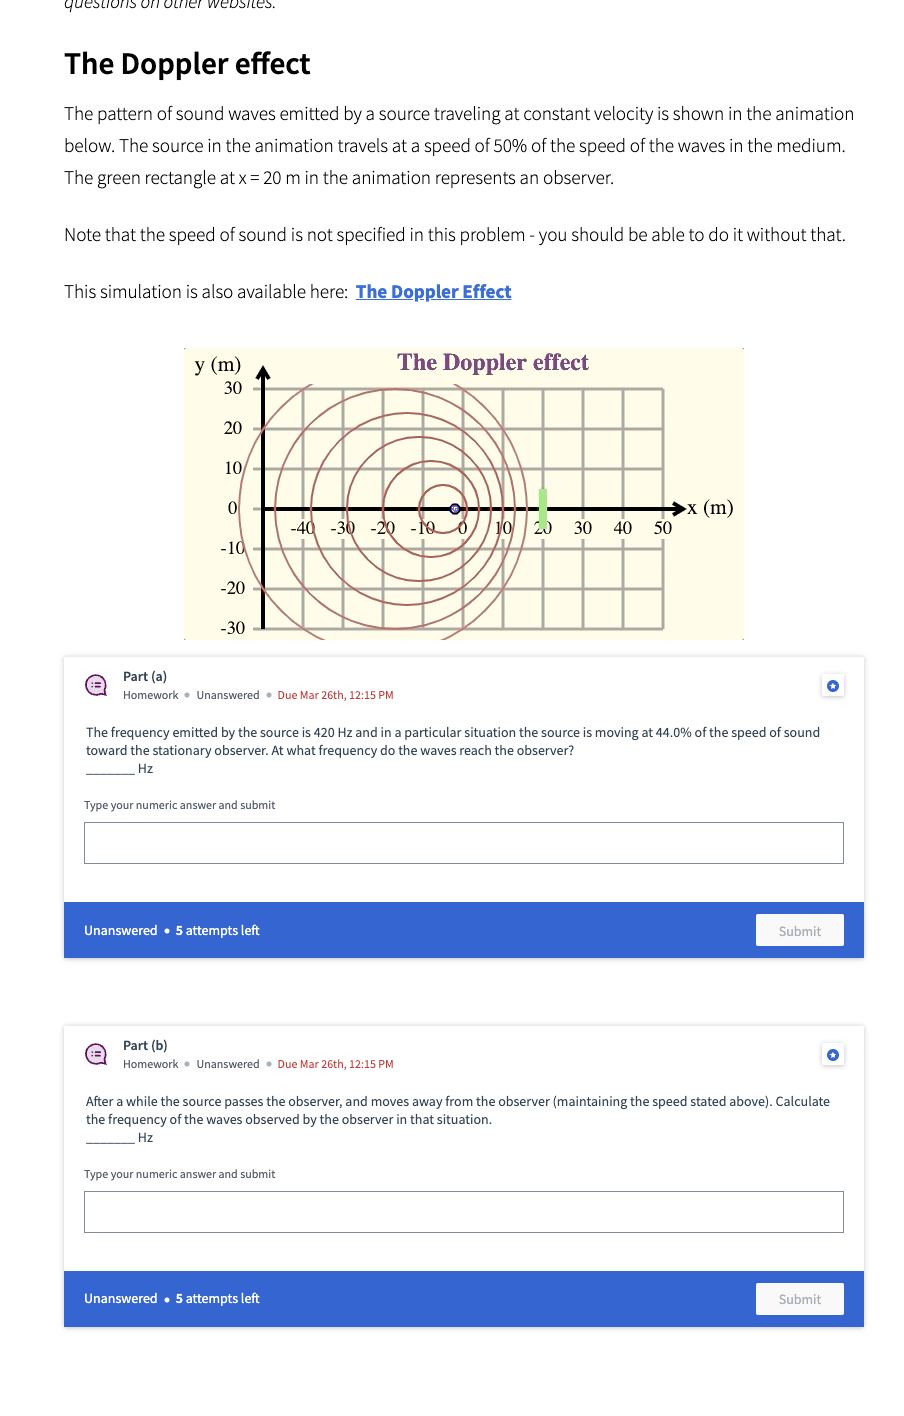The image size is (904, 1416).
Task: Click the y-axis arrow in the simulation
Action: point(262,372)
